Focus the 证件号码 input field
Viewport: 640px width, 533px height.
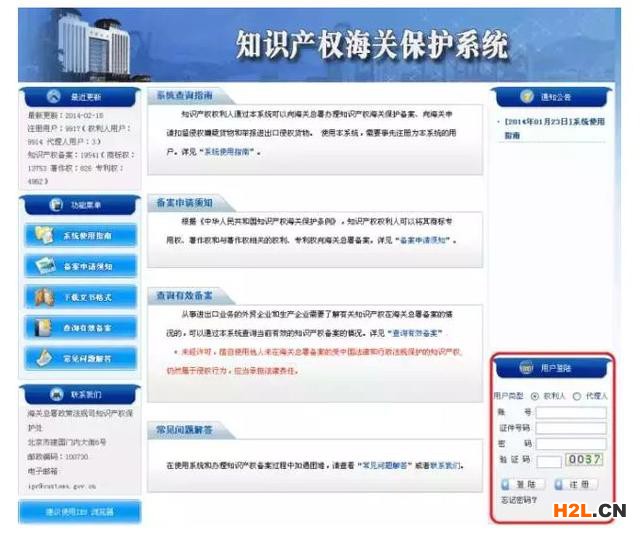[571, 428]
